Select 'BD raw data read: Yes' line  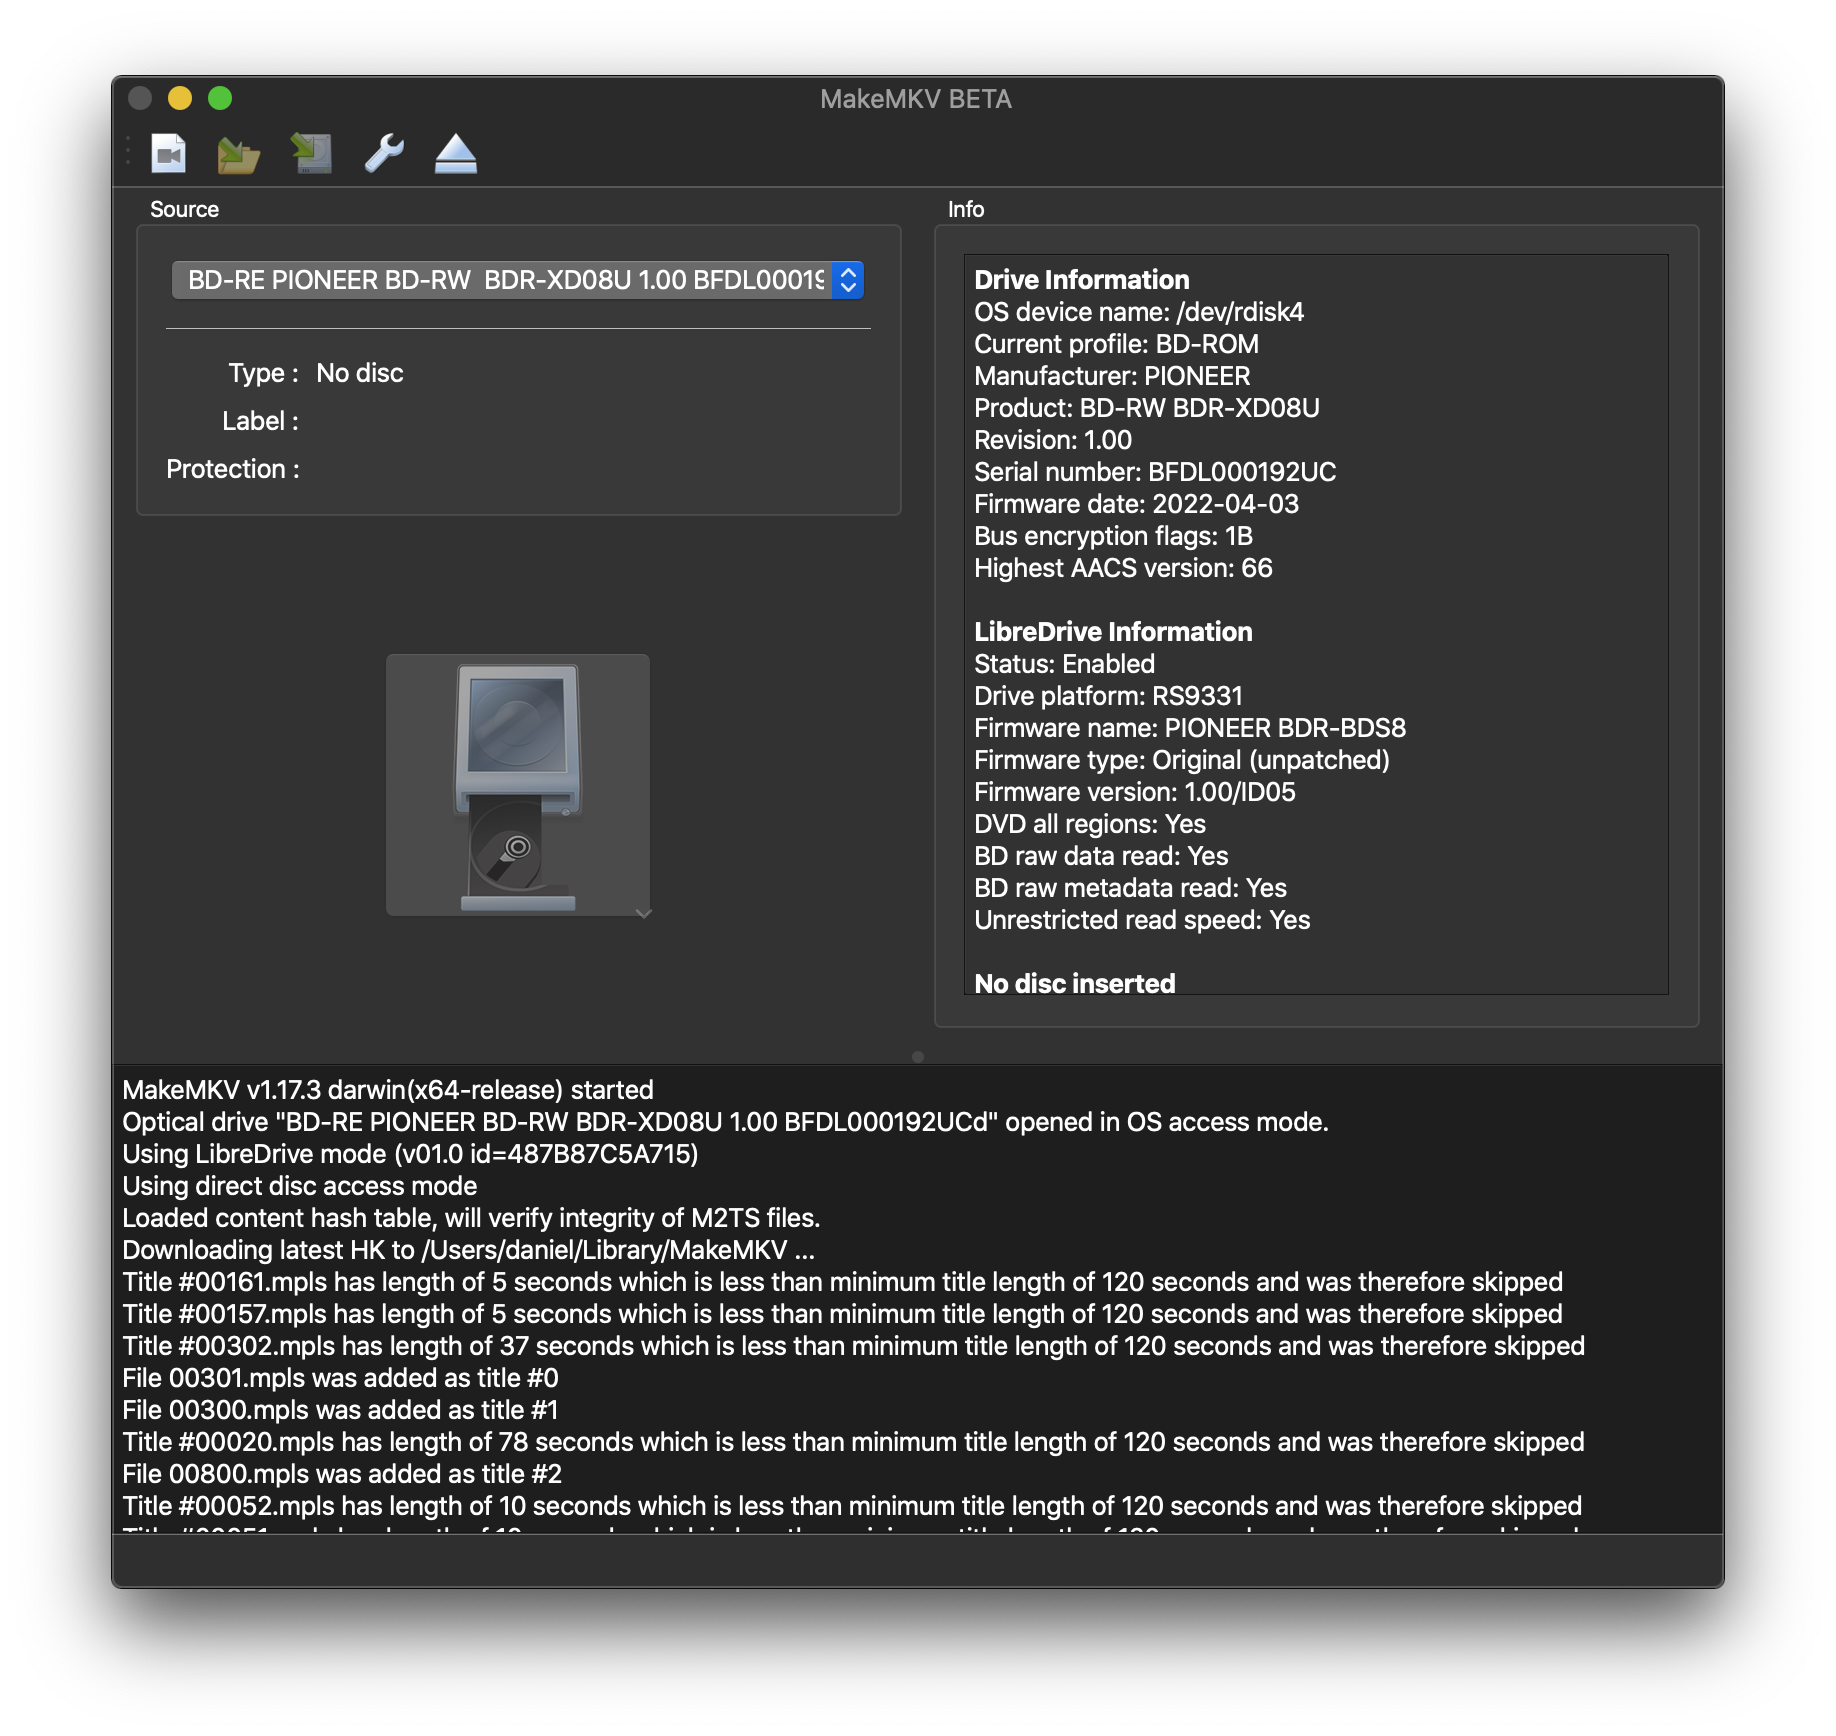(1101, 856)
